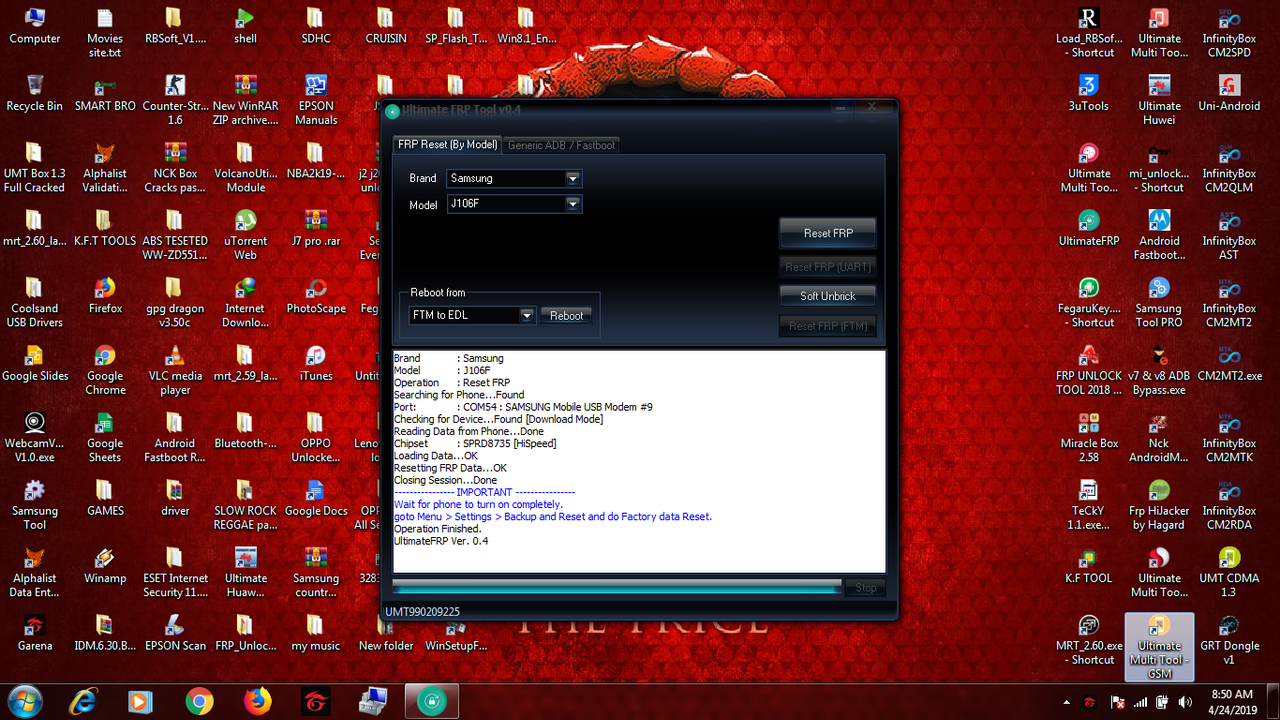Select the Movies site.txt file

point(105,33)
